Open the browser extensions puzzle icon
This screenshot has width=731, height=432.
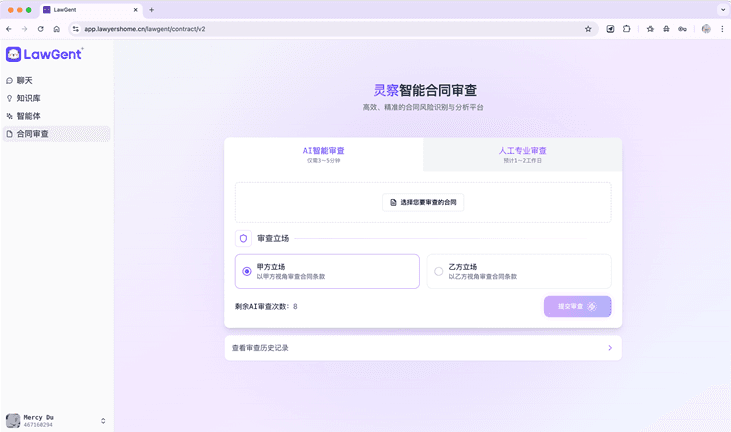tap(627, 29)
